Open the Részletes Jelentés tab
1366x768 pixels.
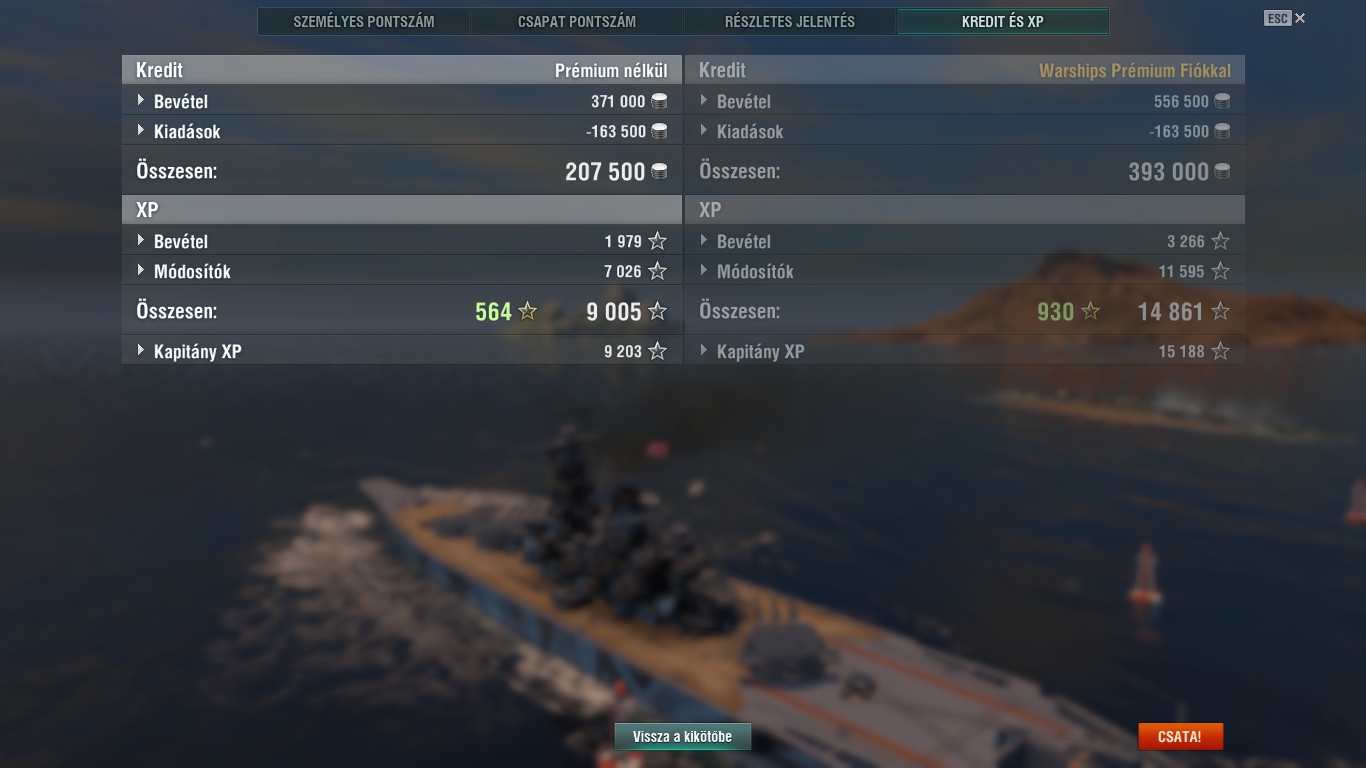pos(790,21)
